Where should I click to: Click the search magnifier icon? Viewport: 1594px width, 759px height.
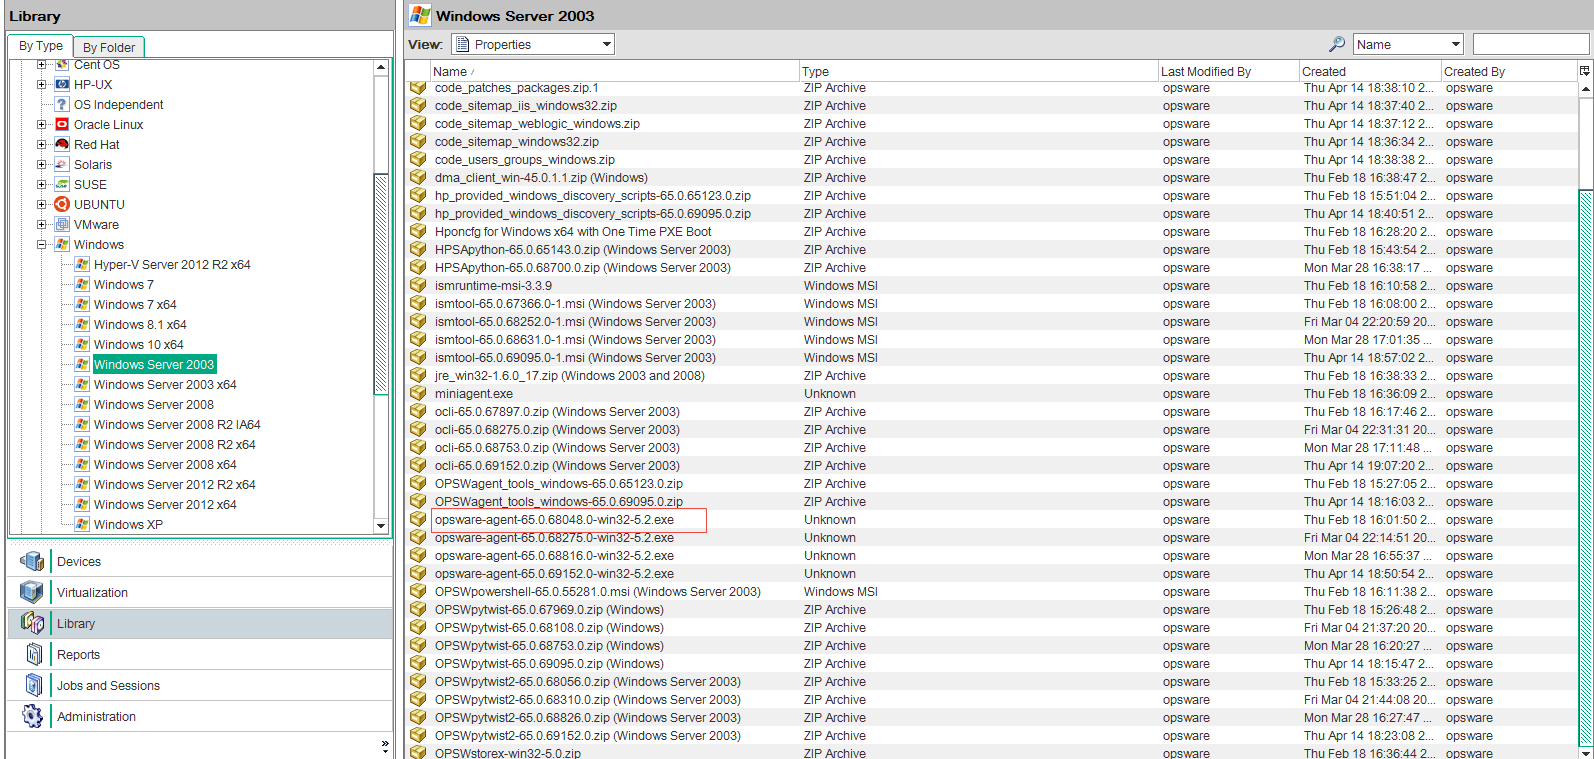point(1337,44)
